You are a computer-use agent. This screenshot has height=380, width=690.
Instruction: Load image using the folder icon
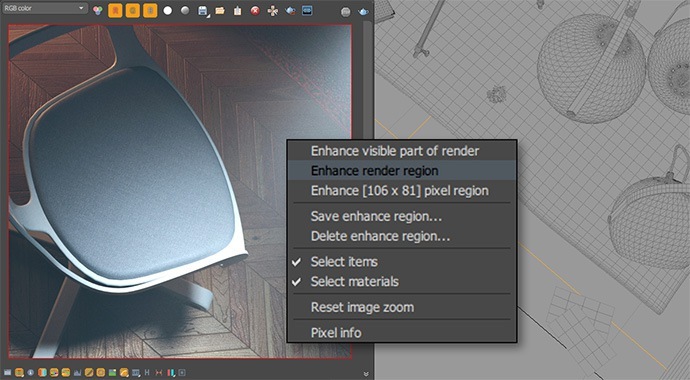coord(220,11)
